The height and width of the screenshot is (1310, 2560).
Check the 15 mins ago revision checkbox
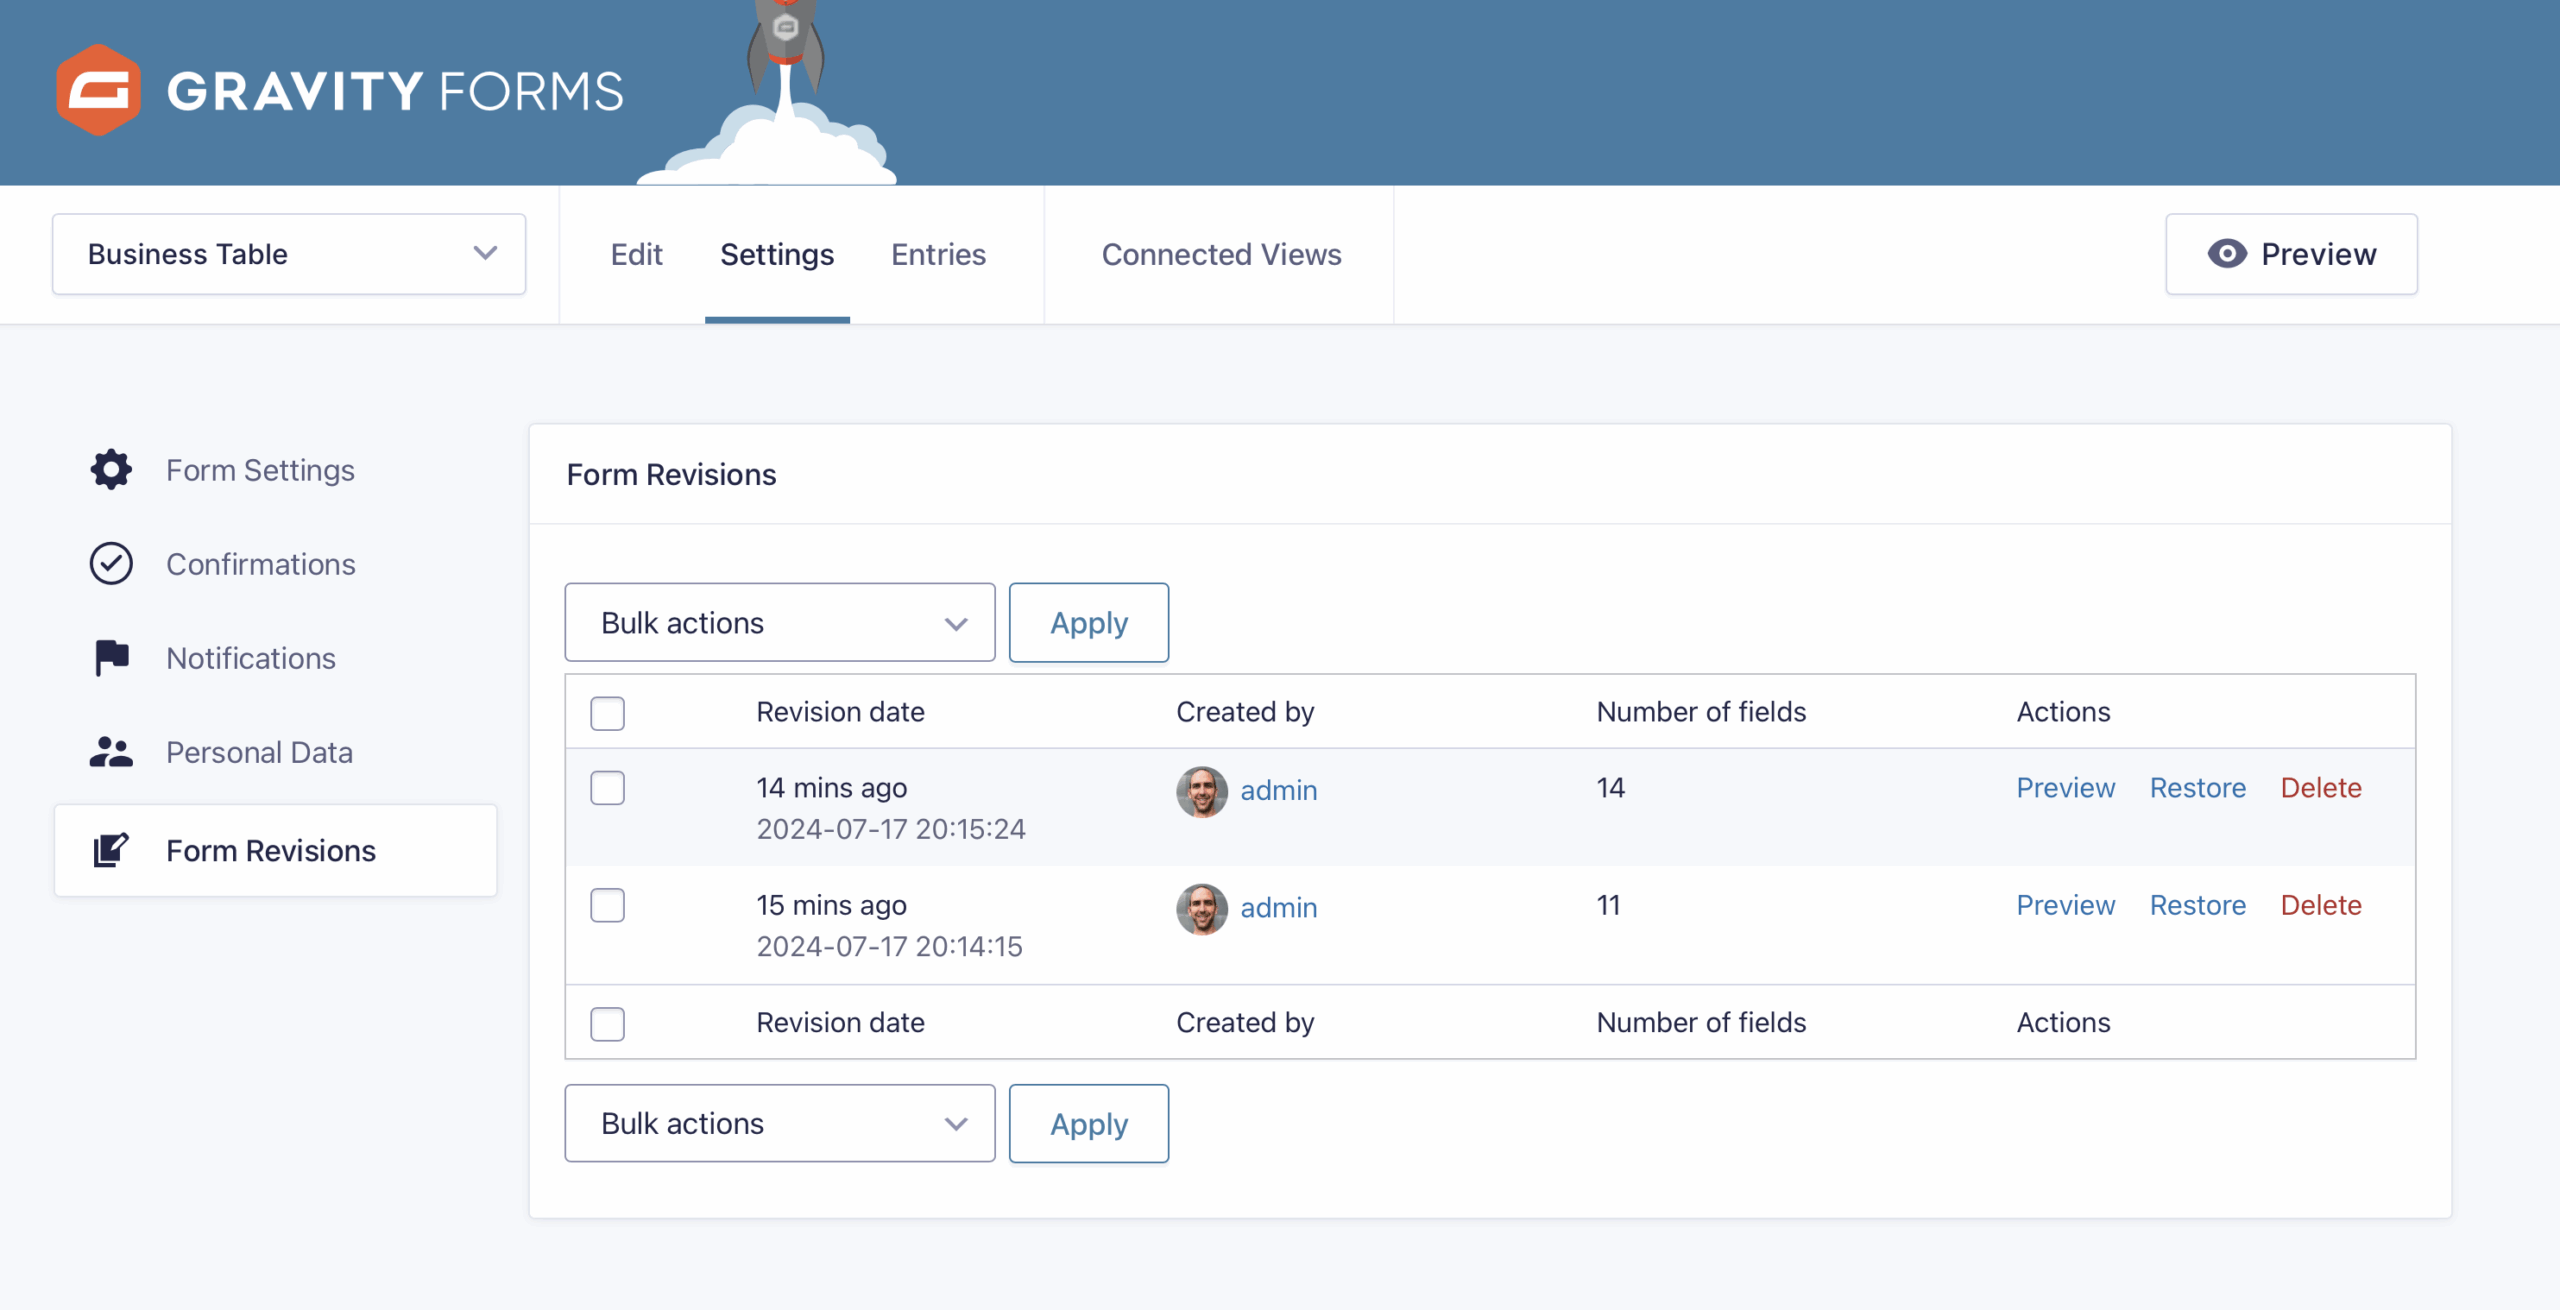tap(607, 905)
